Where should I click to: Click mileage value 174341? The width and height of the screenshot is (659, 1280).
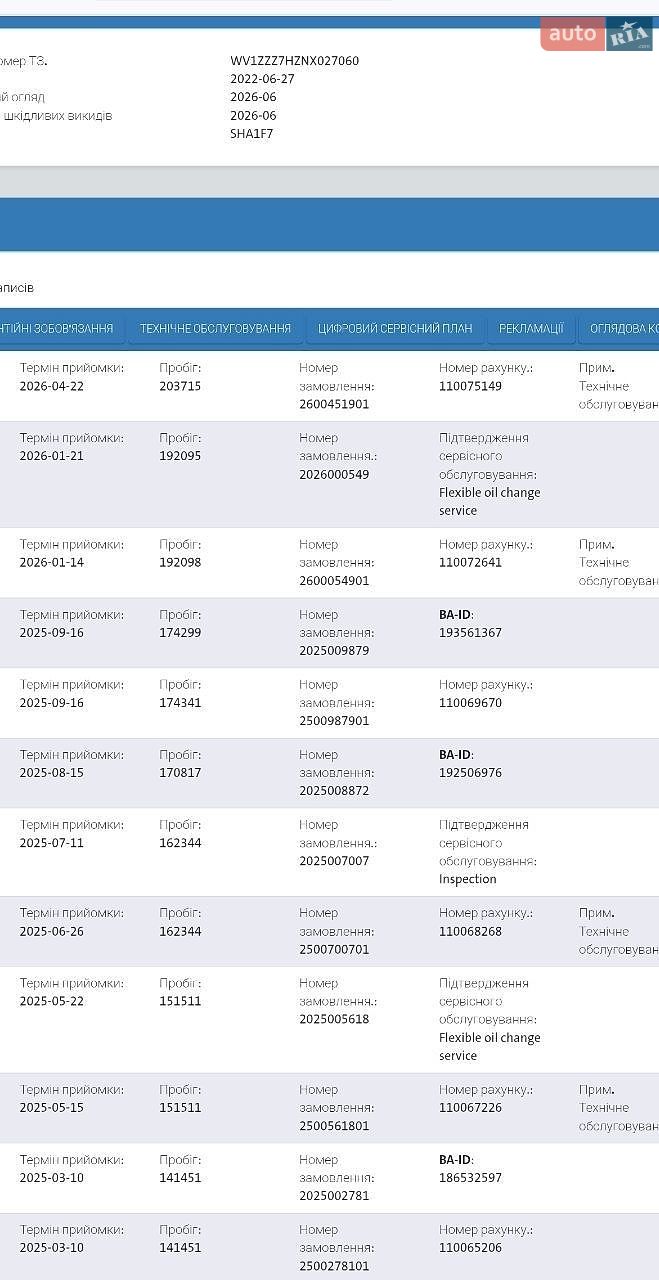coord(180,703)
